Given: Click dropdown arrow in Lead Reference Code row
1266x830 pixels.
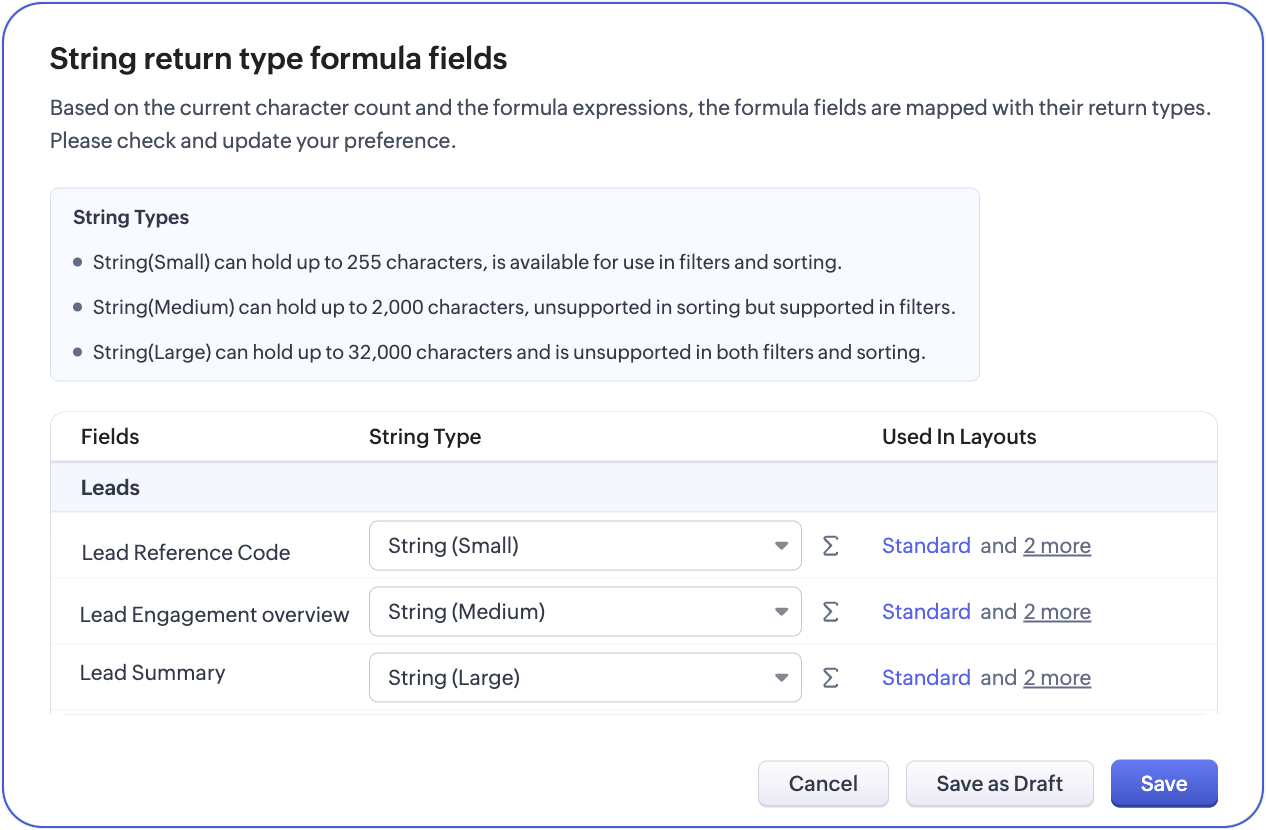Looking at the screenshot, I should coord(781,546).
